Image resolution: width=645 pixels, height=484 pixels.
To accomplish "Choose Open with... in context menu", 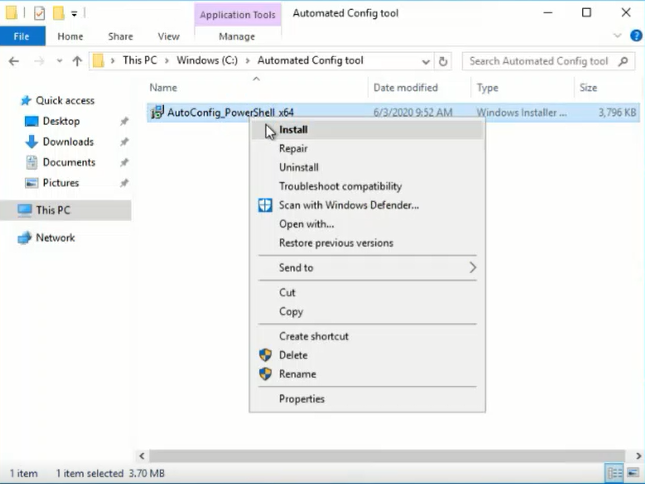I will (367, 224).
